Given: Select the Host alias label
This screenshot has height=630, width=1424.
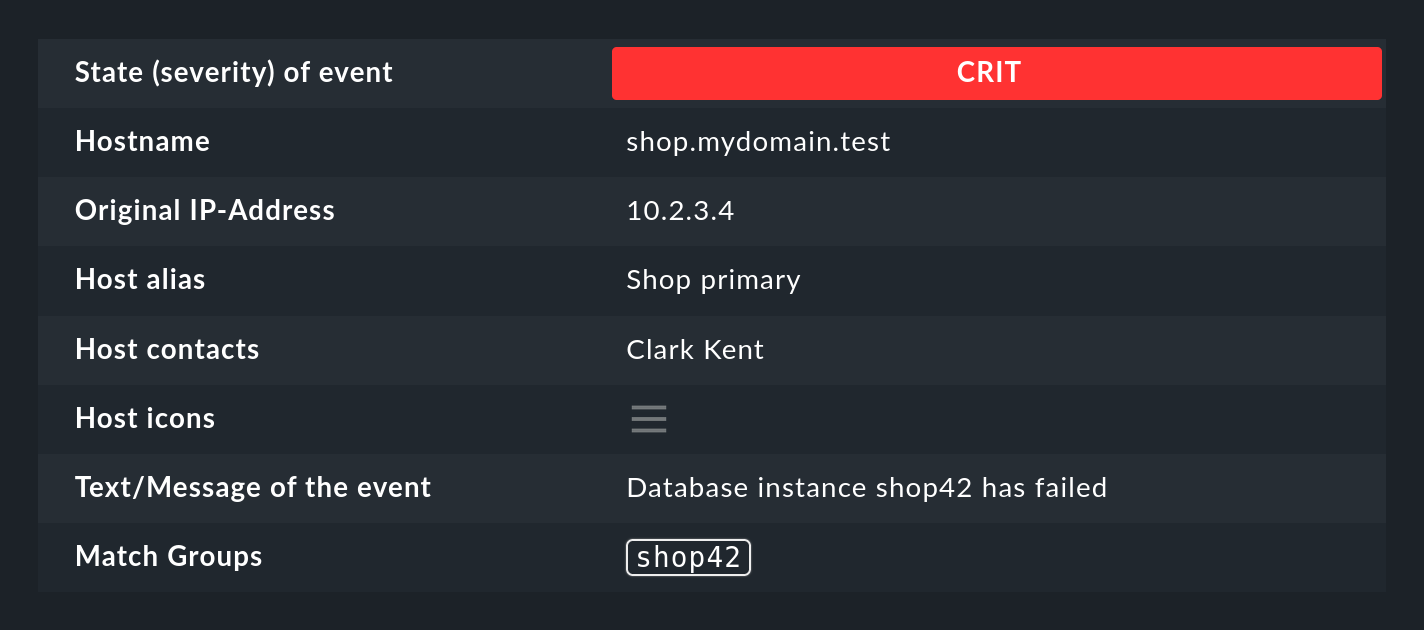Looking at the screenshot, I should coord(140,280).
